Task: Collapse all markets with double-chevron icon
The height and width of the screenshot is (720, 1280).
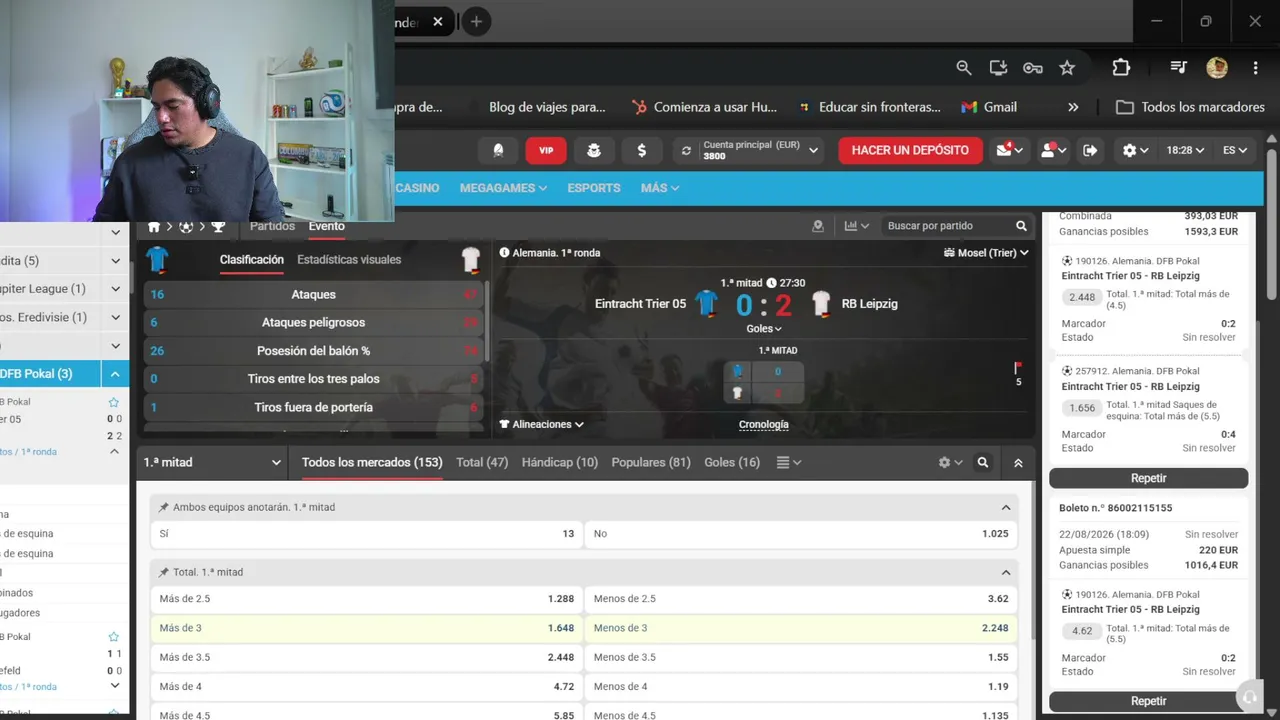Action: [x=1018, y=463]
